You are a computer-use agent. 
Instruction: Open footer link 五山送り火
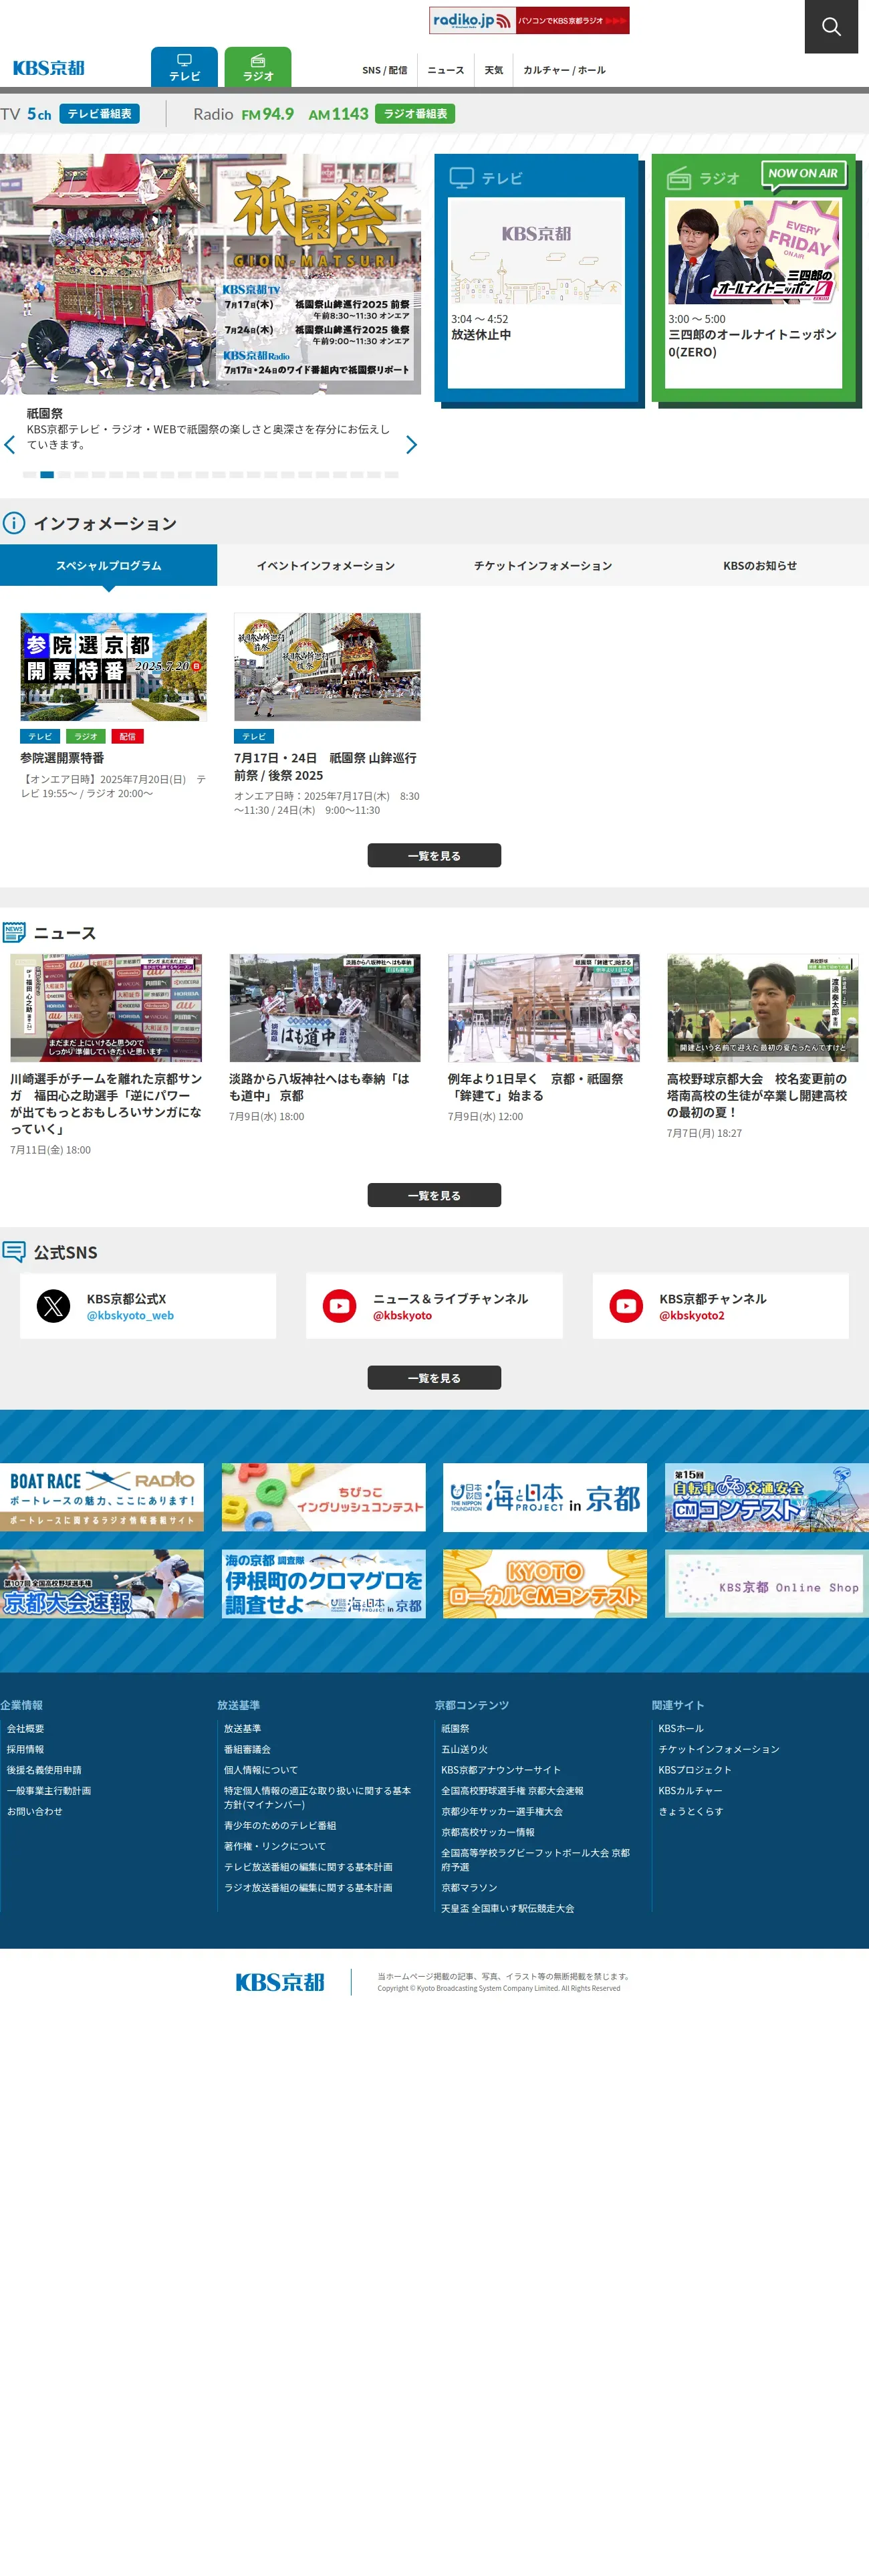point(465,1749)
